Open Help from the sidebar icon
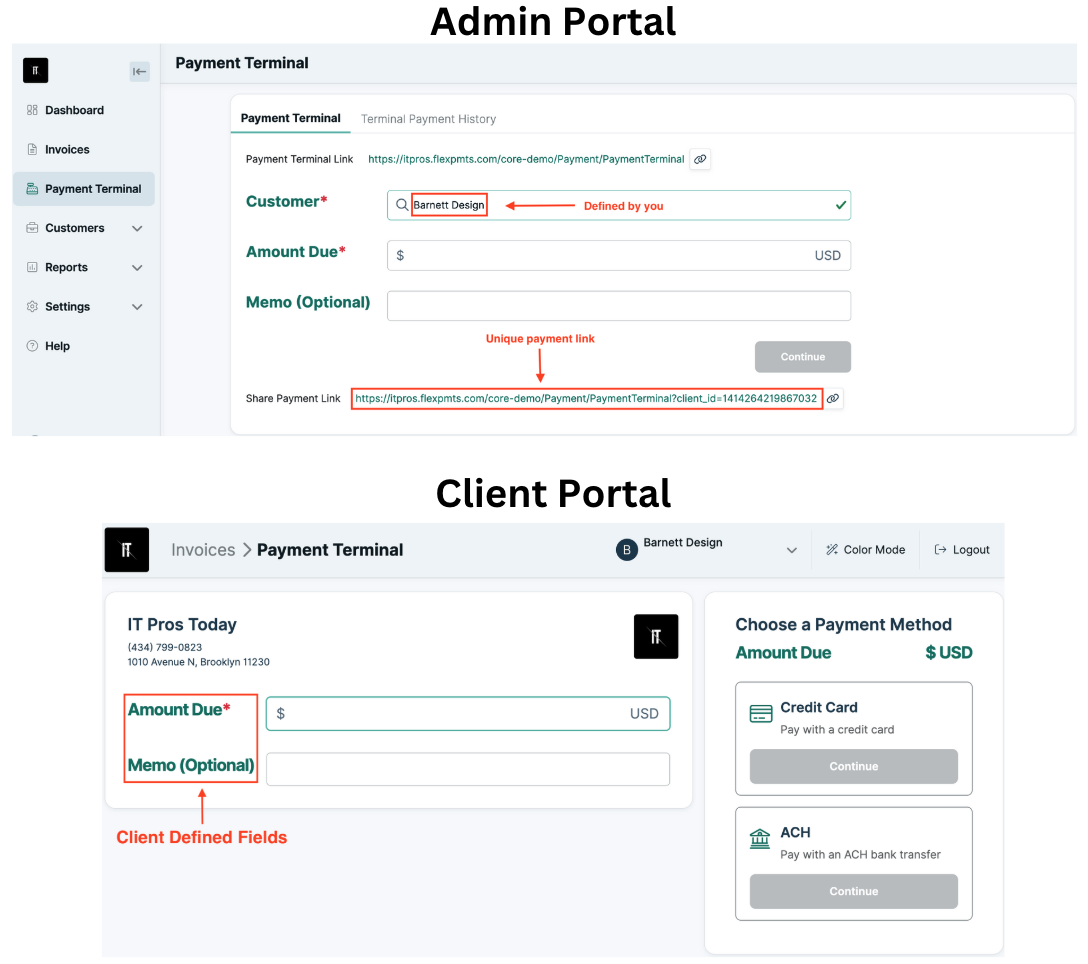Image resolution: width=1088 pixels, height=964 pixels. (x=30, y=346)
